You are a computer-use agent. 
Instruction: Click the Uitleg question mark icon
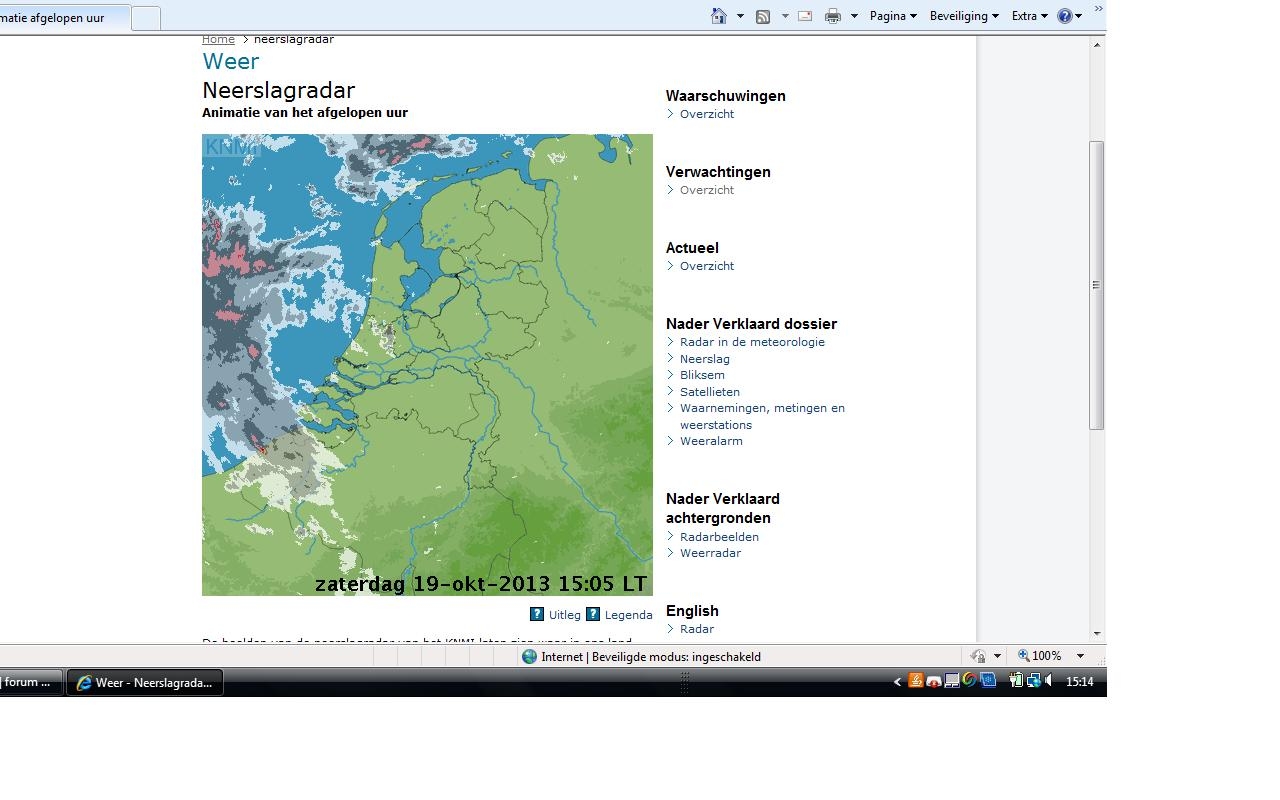coord(537,614)
